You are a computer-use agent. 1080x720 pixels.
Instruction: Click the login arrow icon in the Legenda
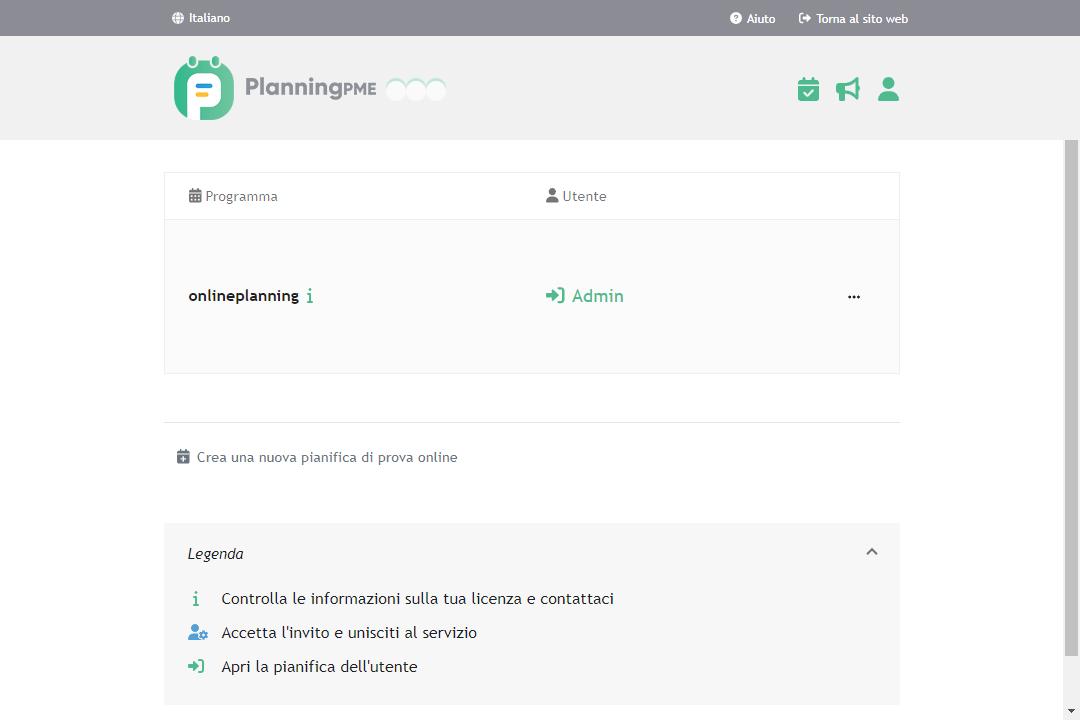[x=196, y=665]
